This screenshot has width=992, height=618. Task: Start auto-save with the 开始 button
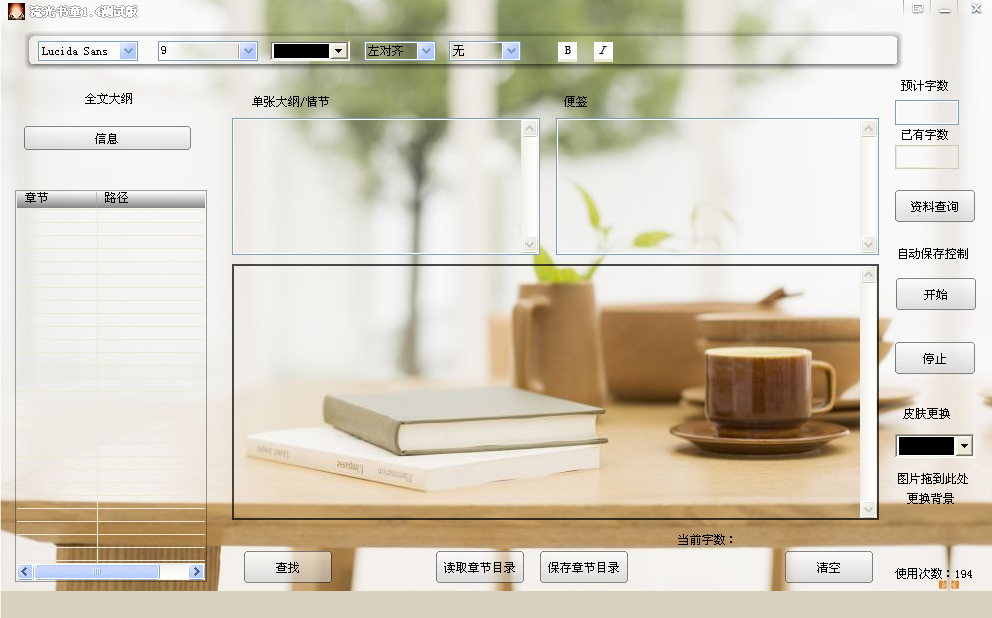click(936, 294)
